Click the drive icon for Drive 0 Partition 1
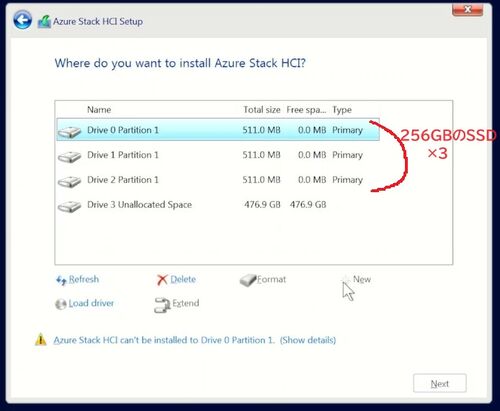 pos(69,132)
